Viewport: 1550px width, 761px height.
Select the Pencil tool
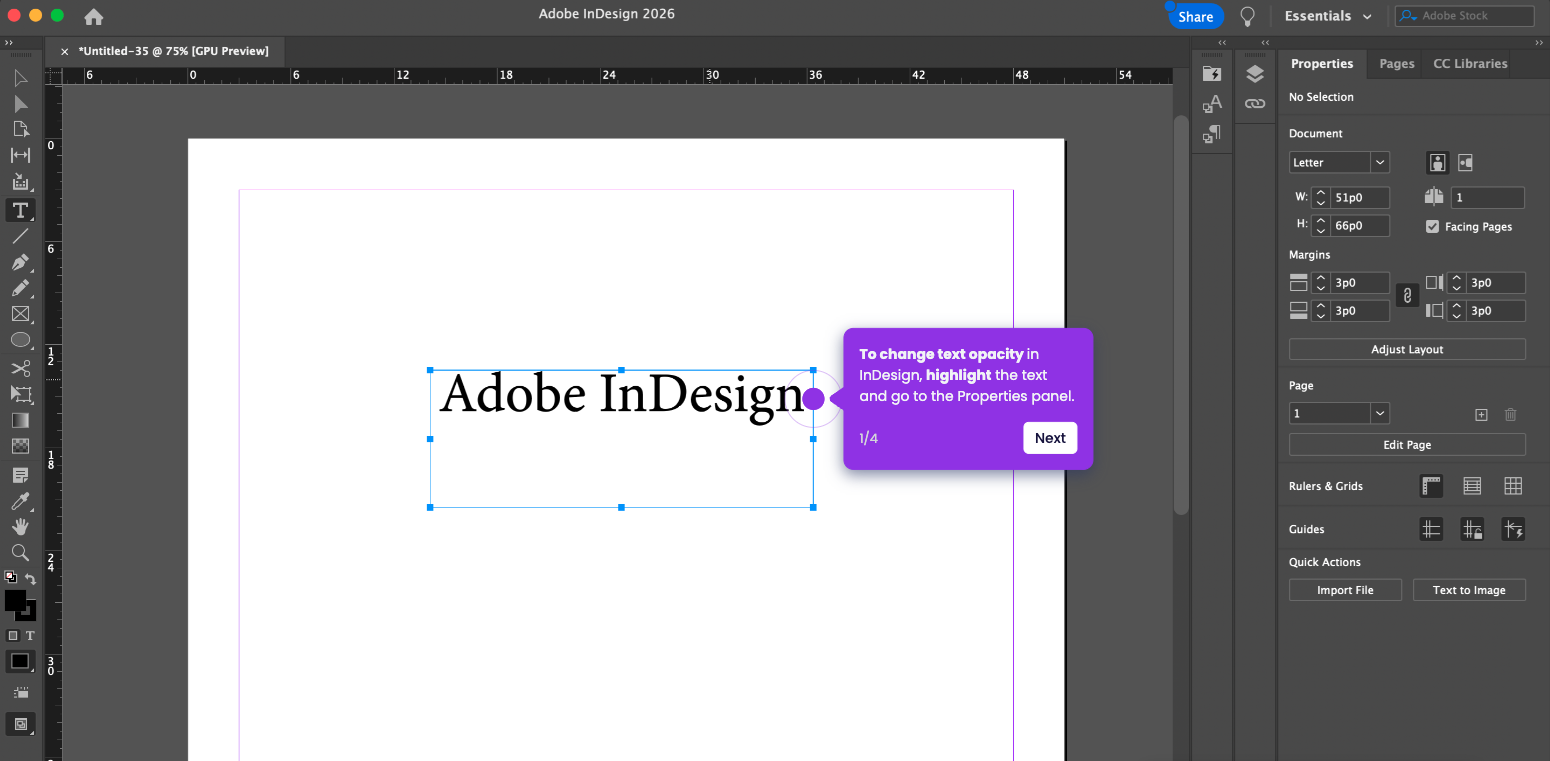[x=21, y=288]
